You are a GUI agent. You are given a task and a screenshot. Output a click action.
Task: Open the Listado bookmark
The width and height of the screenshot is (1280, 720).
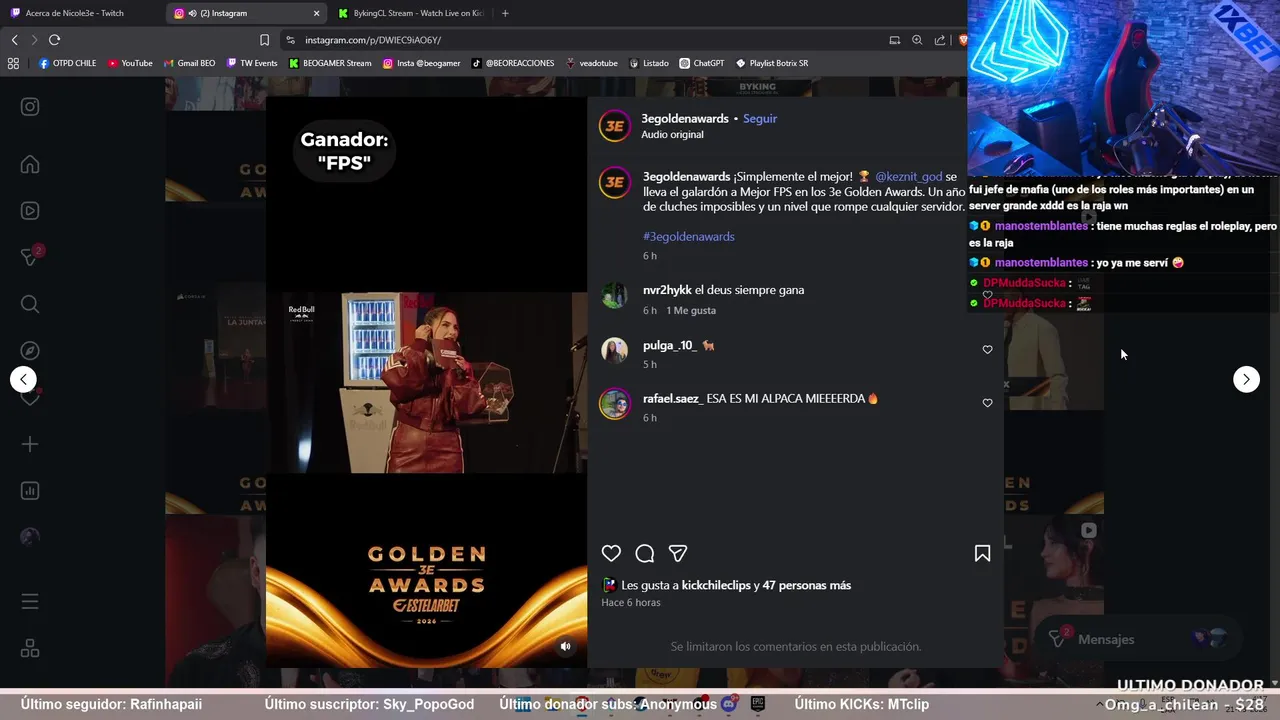(648, 63)
